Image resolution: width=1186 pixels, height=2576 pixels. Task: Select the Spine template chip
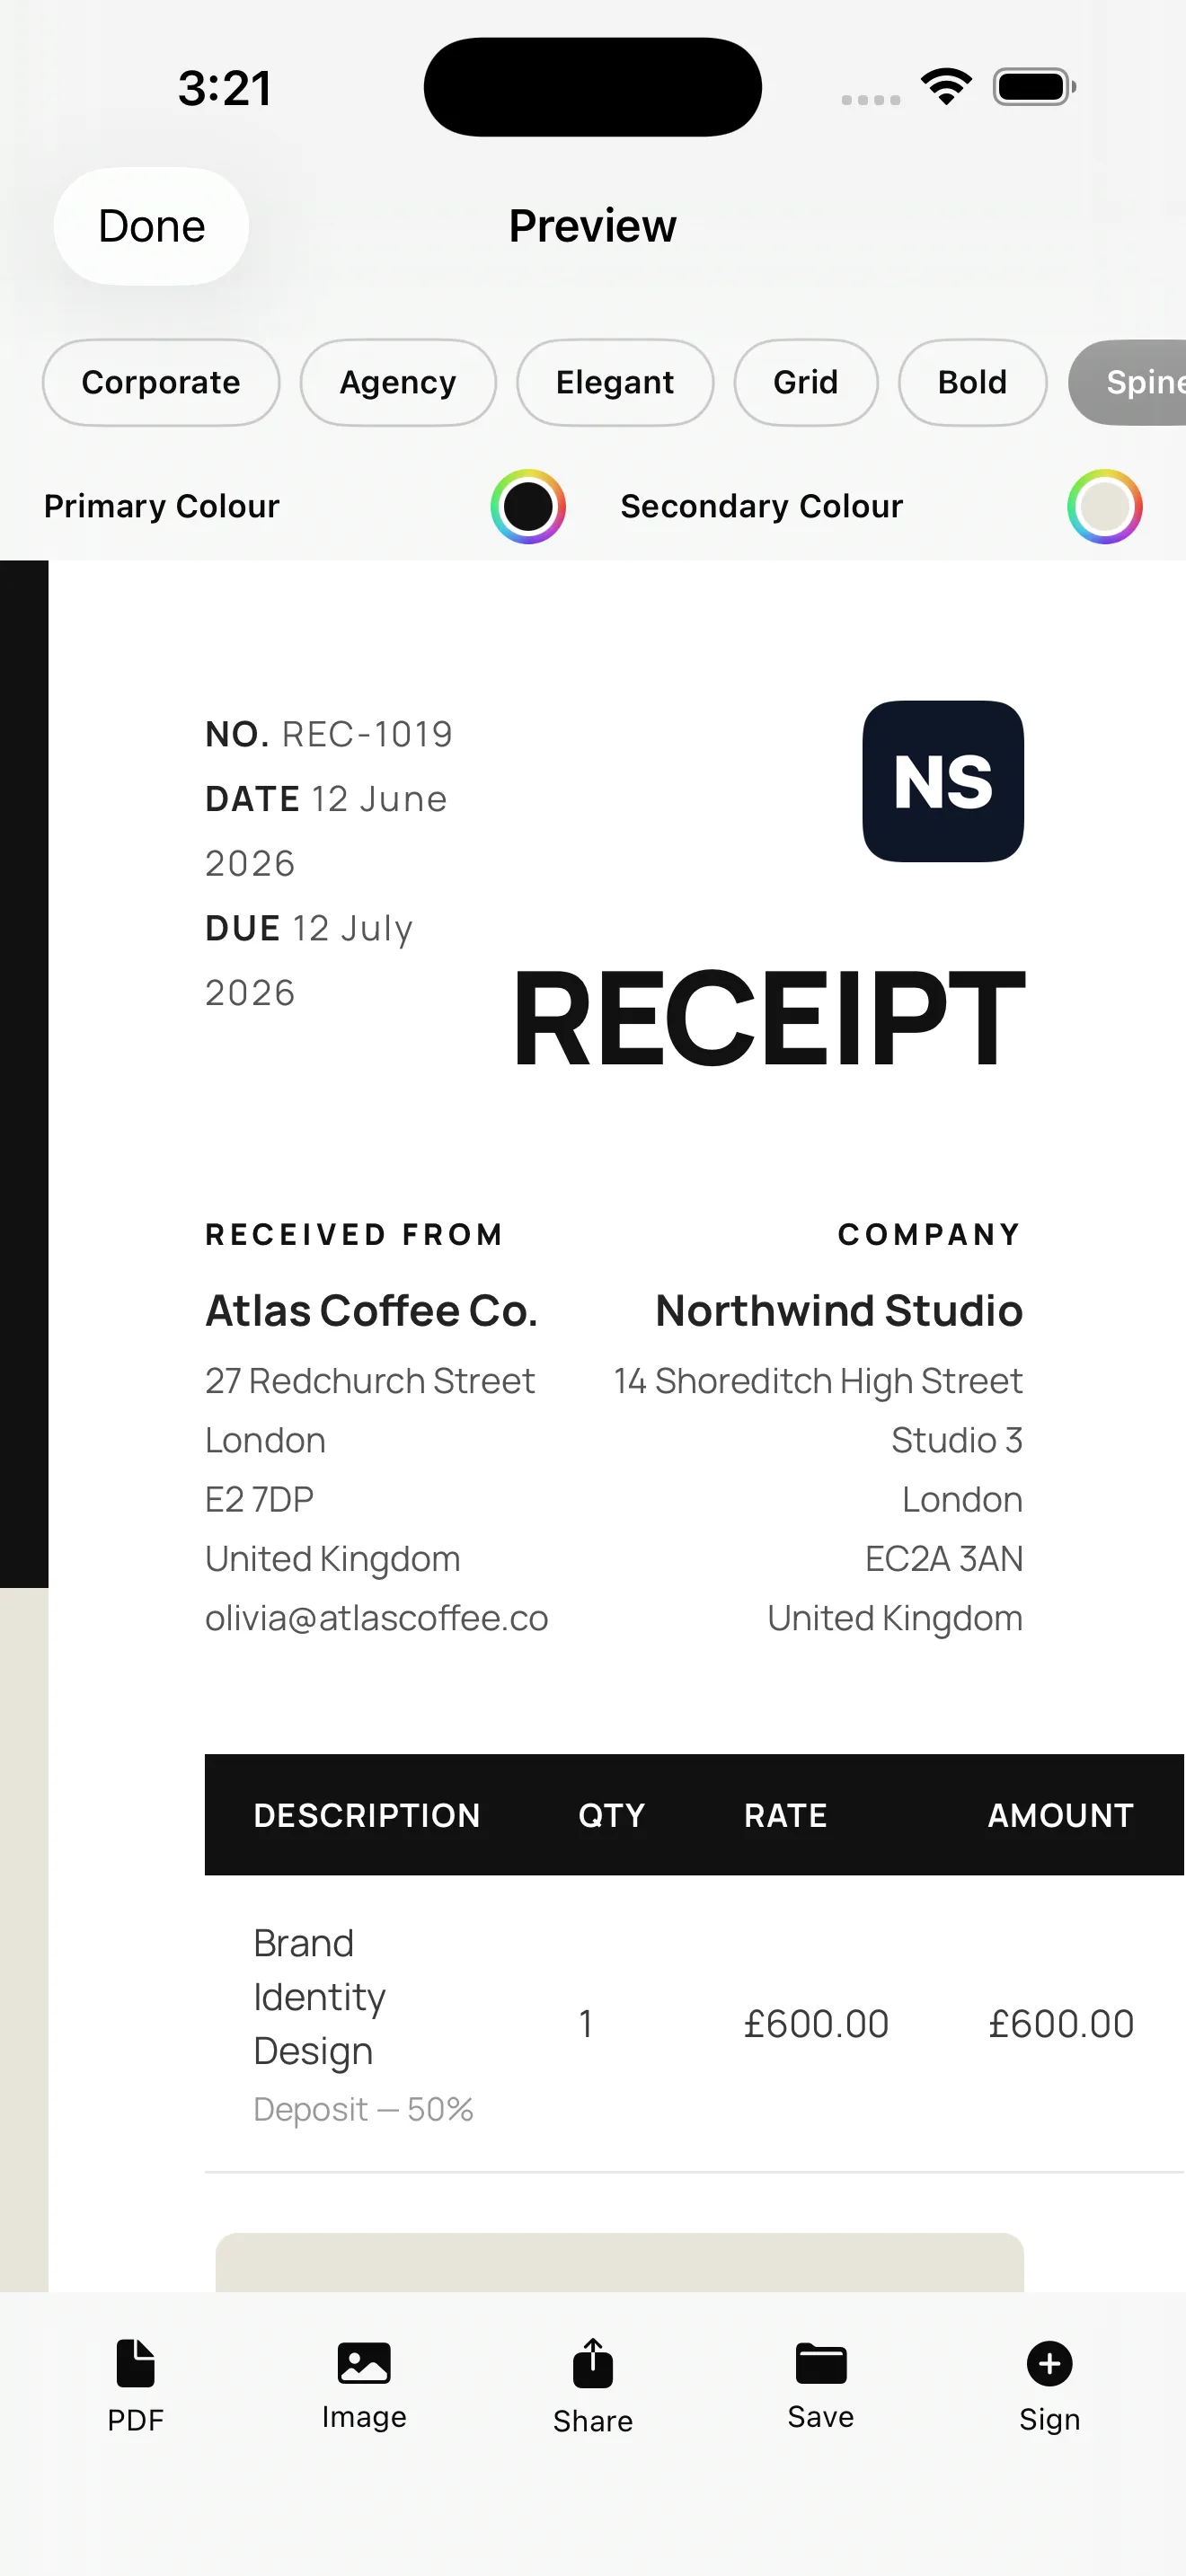tap(1128, 382)
